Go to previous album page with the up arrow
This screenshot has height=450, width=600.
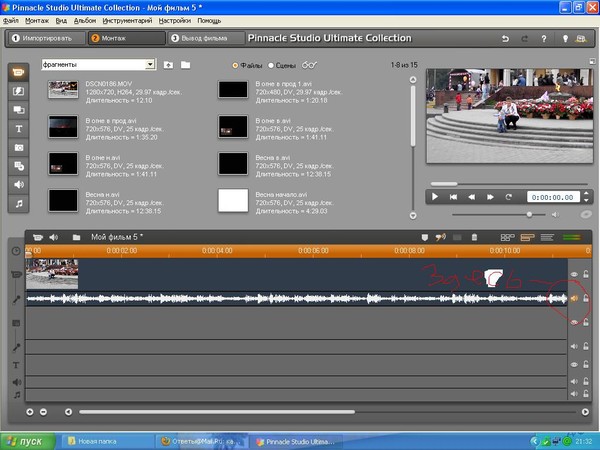click(x=413, y=80)
